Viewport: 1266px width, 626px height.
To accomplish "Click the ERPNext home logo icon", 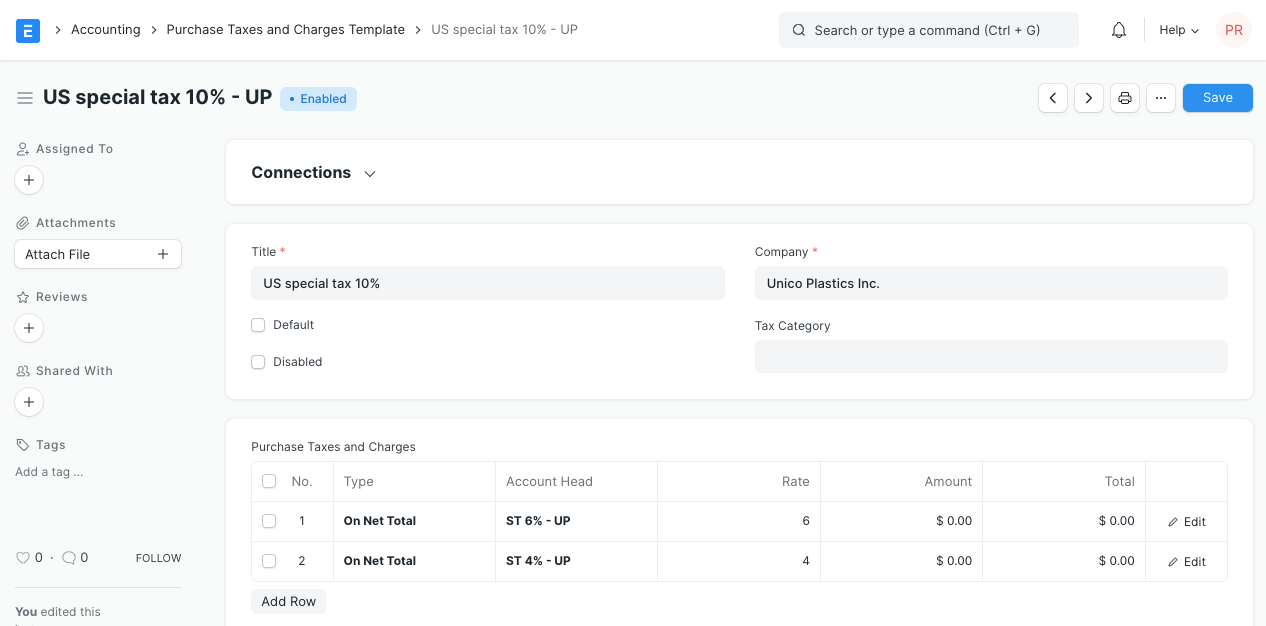I will coord(28,30).
